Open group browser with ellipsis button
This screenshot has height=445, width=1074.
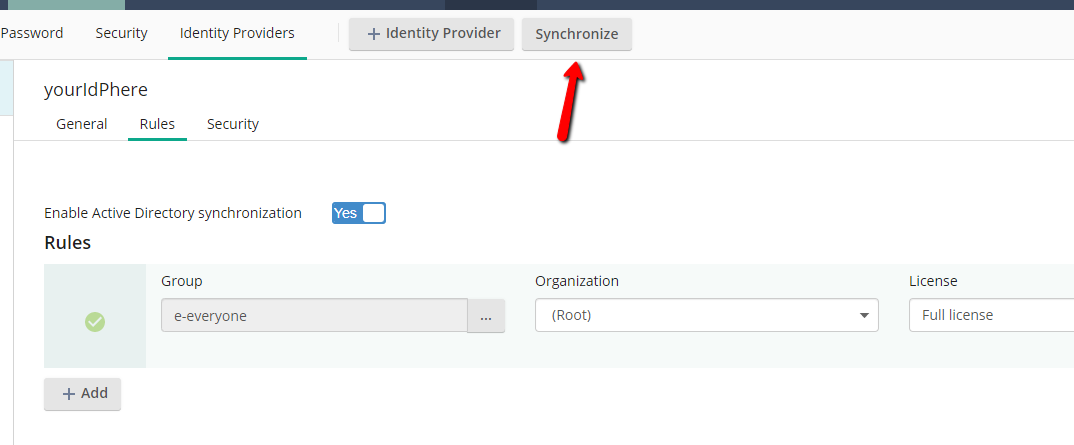click(486, 316)
